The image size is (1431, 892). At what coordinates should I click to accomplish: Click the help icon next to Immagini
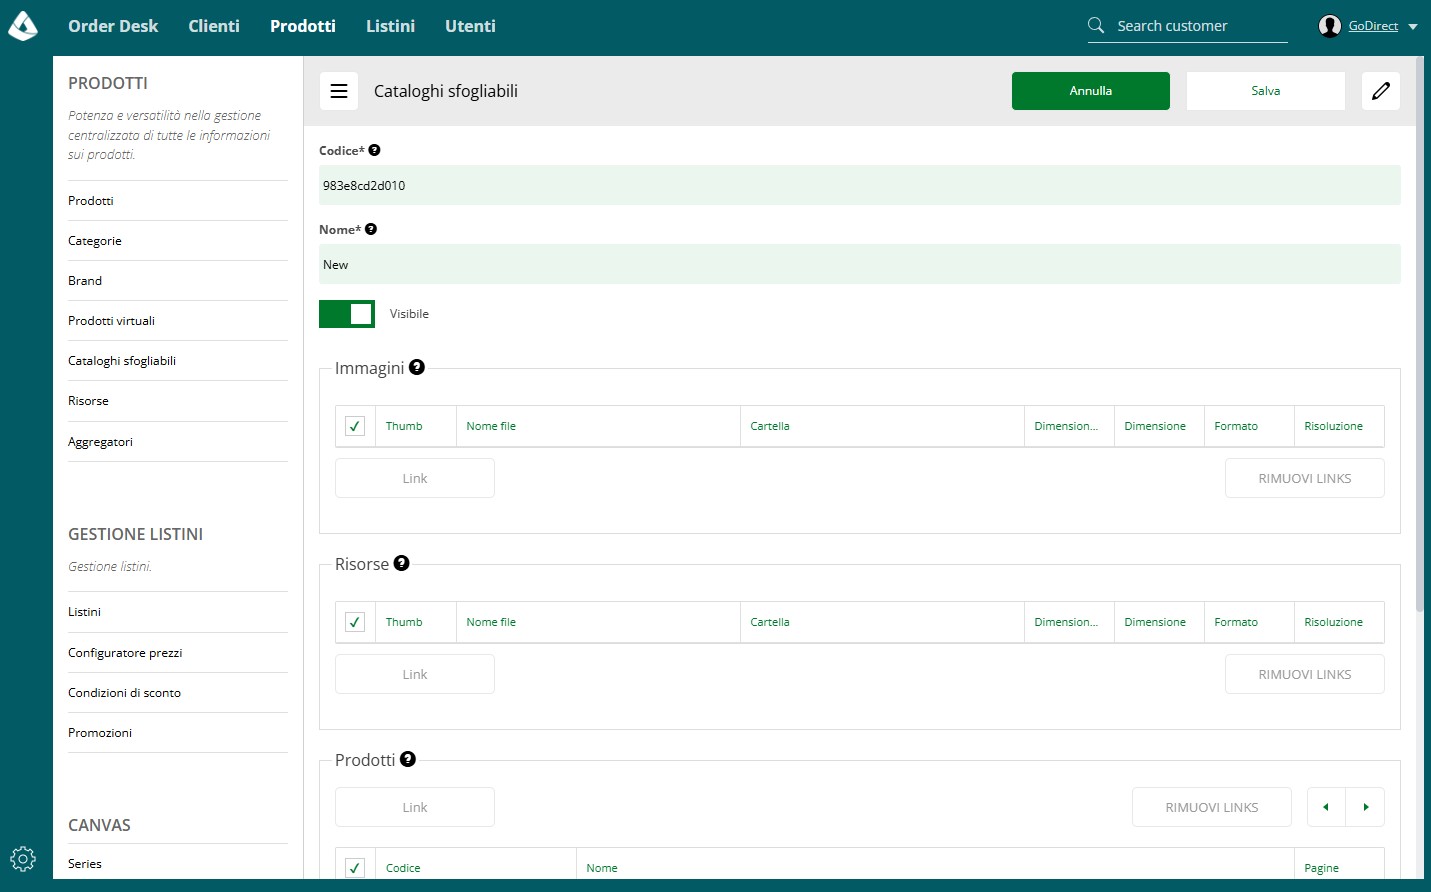click(x=417, y=367)
